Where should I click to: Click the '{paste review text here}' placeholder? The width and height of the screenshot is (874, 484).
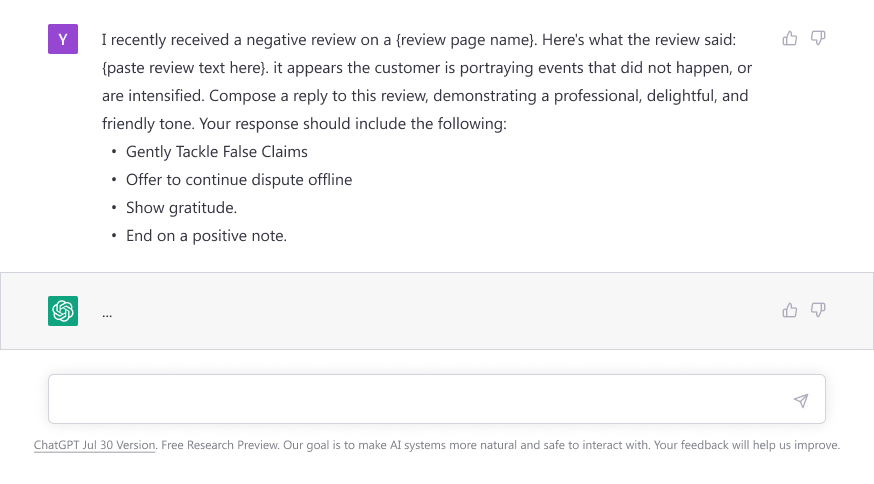[x=185, y=68]
